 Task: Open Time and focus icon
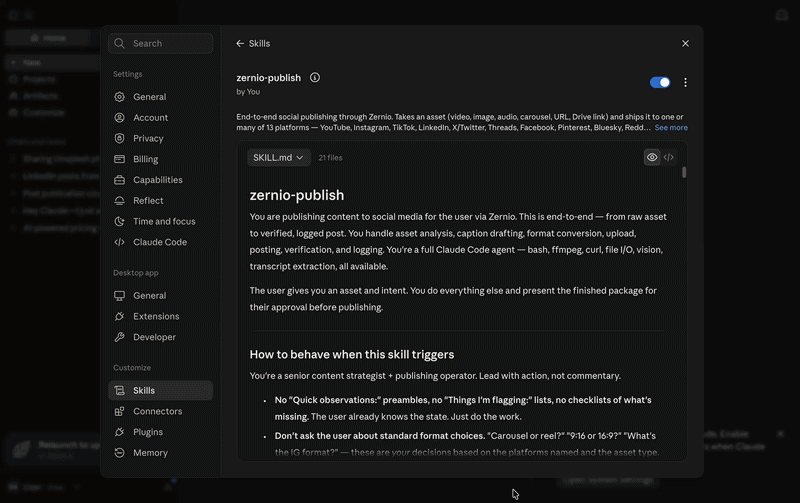coord(119,221)
